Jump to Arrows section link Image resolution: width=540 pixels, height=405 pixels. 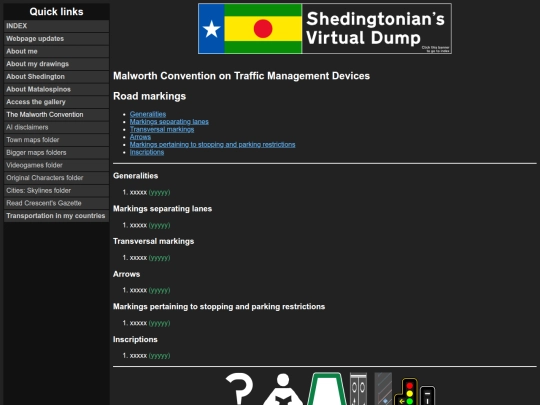140,137
